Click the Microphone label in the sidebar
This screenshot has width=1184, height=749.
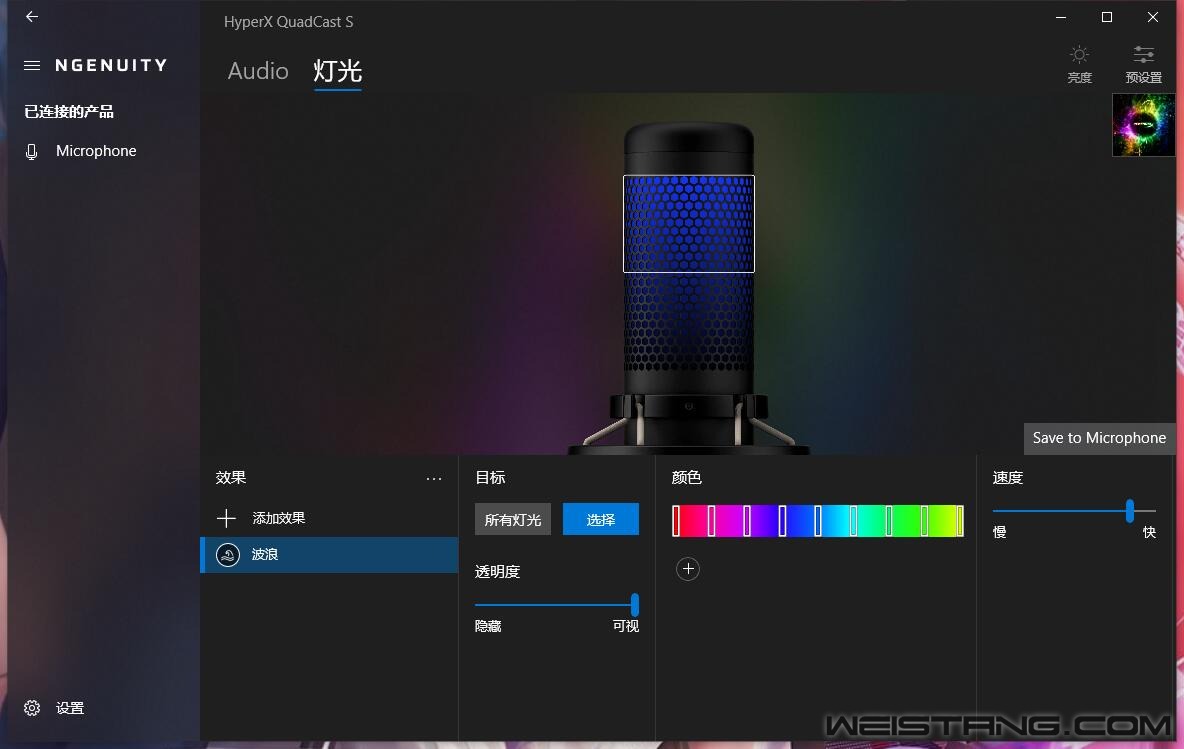[96, 151]
